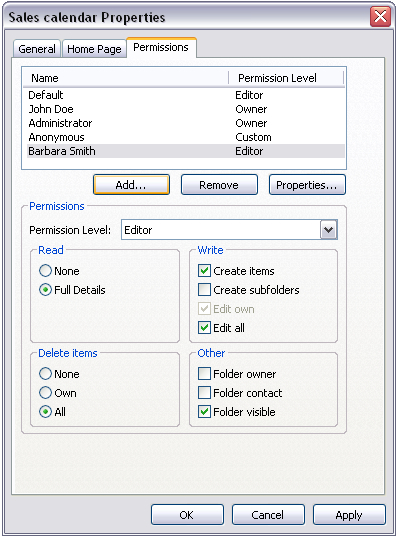Remove the selected user with Remove button
Screen dimensions: 397x537
219,185
